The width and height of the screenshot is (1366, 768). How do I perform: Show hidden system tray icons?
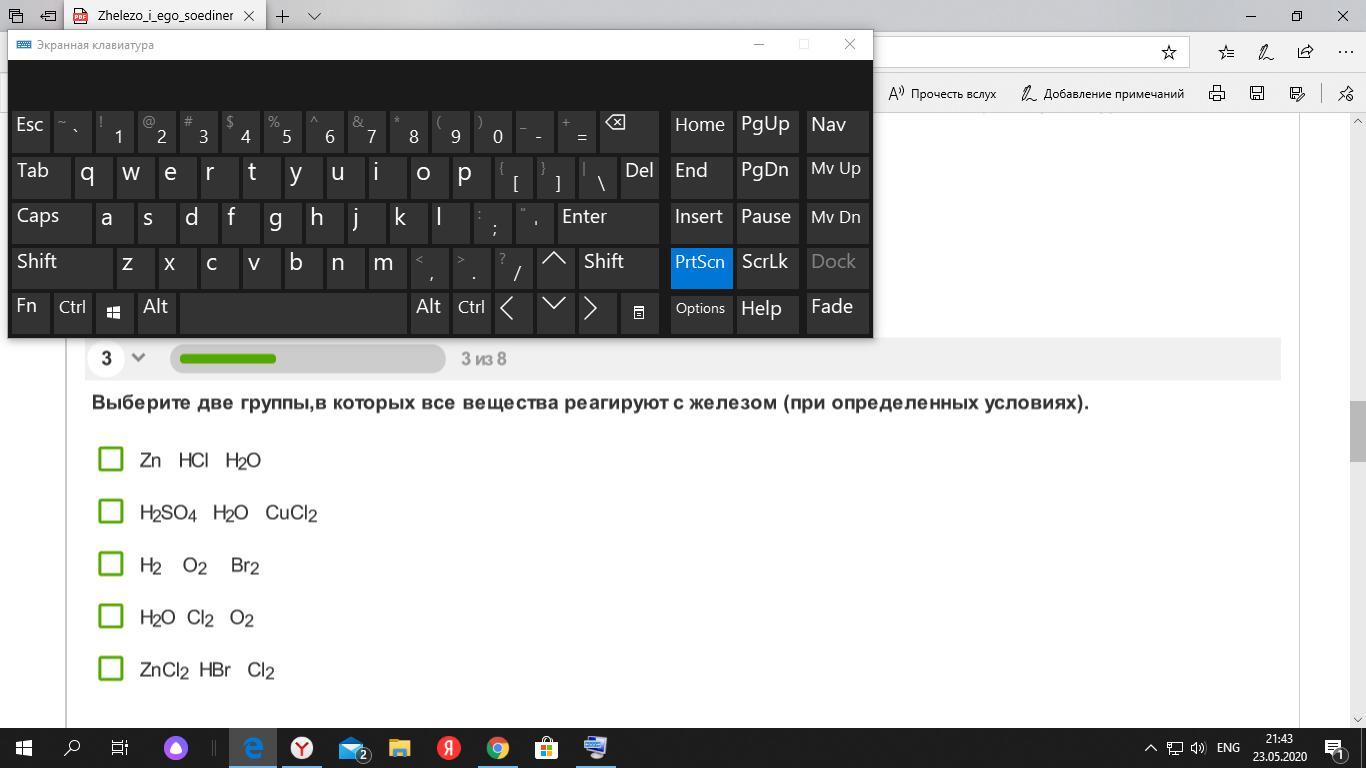[1150, 748]
